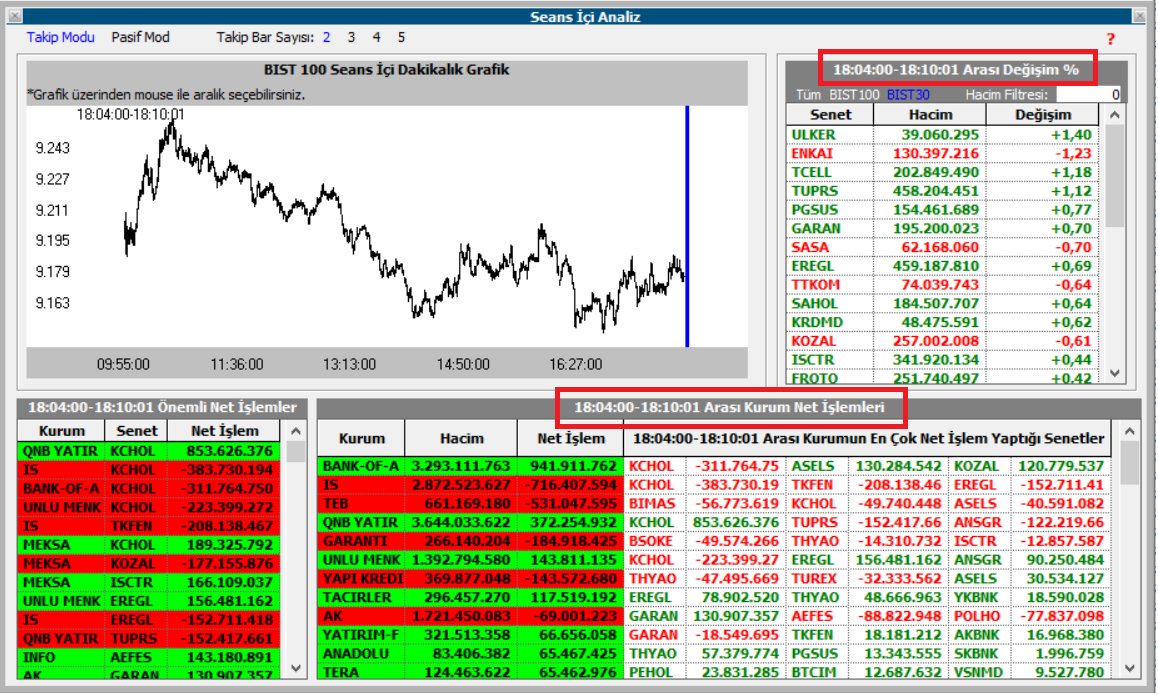The image size is (1158, 695).
Task: Click the blue vertical marker on the chart
Action: click(687, 226)
